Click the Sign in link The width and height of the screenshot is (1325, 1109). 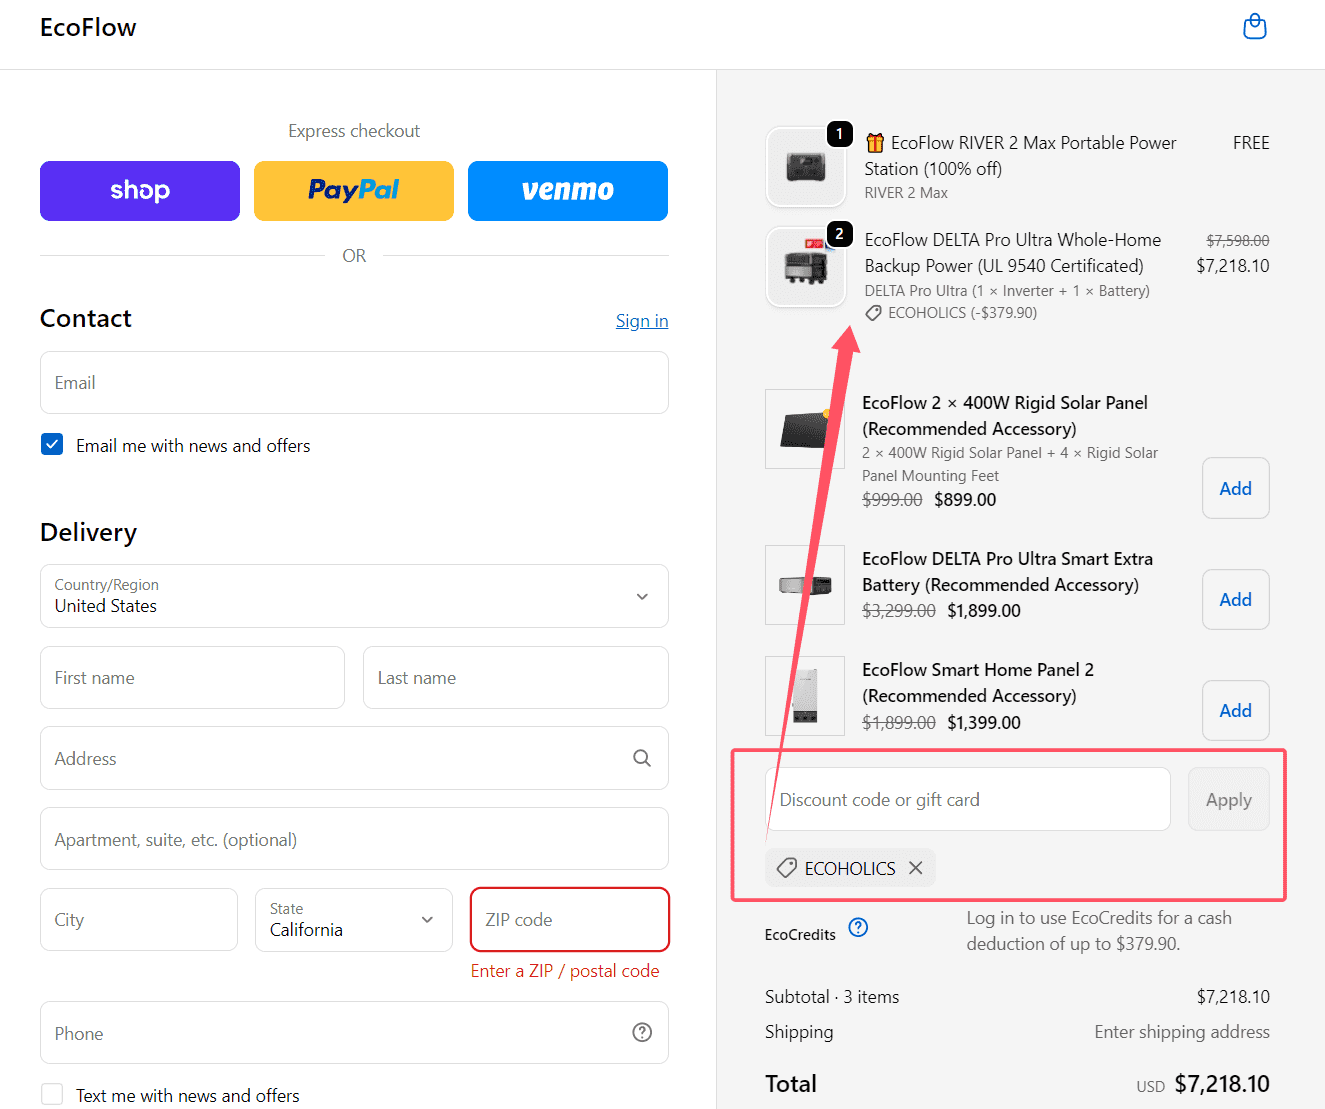click(642, 320)
